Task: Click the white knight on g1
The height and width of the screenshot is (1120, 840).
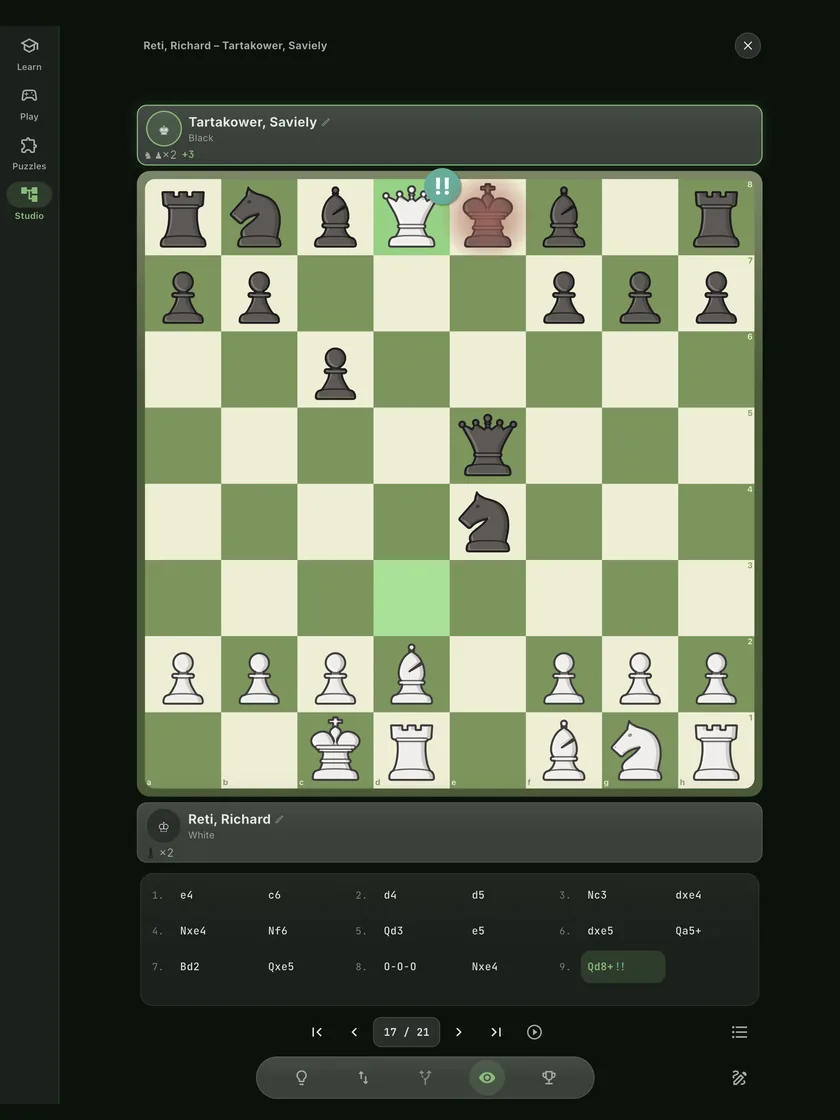Action: point(639,750)
